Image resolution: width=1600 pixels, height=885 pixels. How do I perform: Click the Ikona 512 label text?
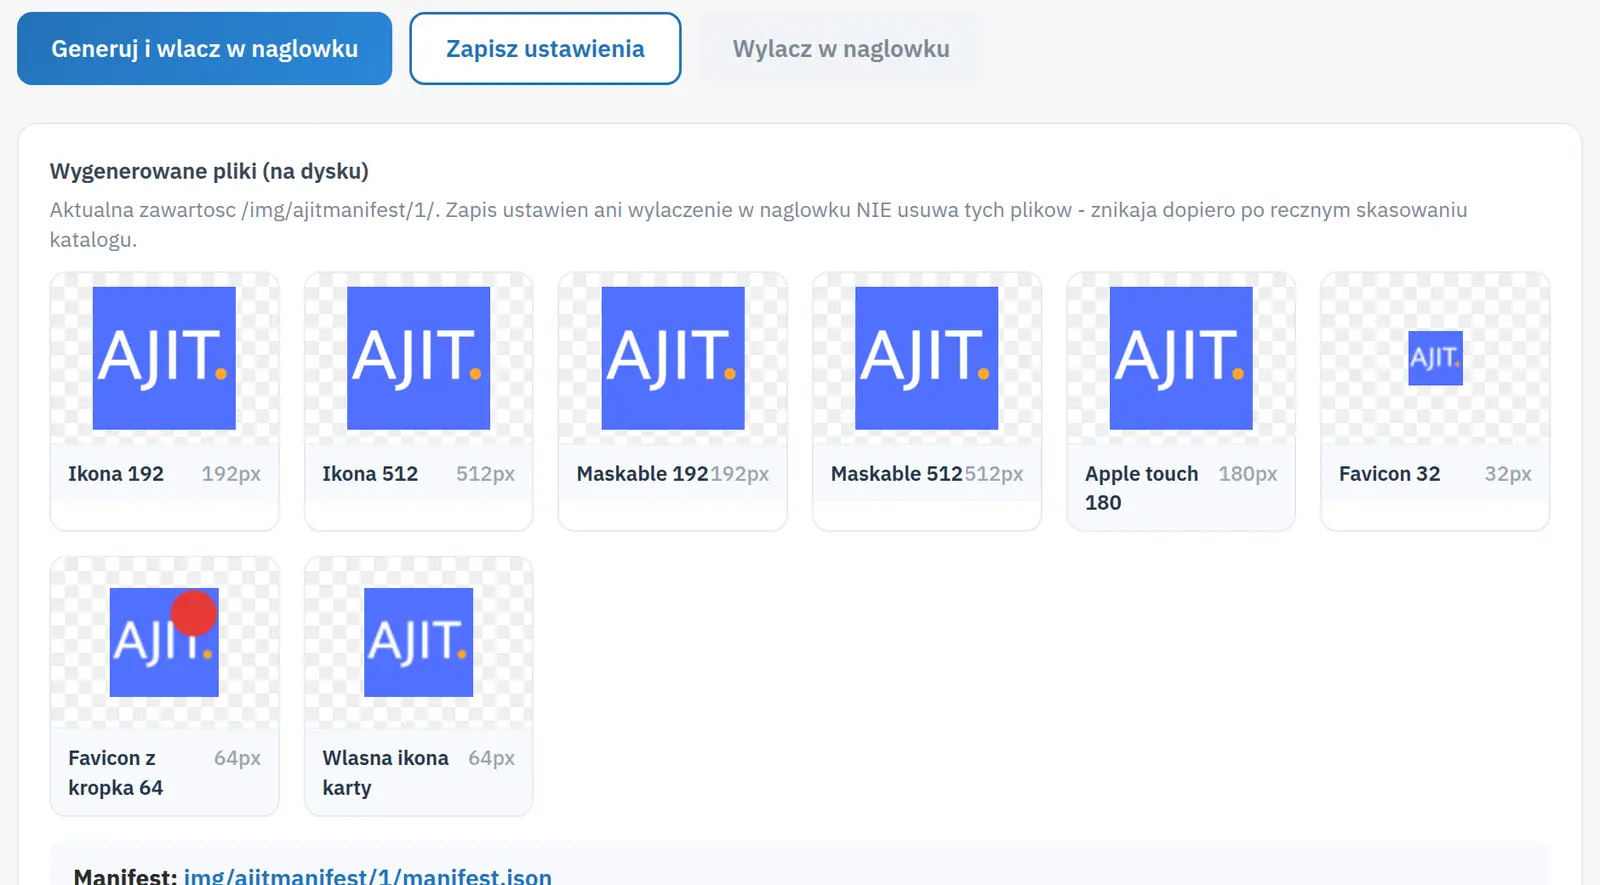click(x=370, y=474)
